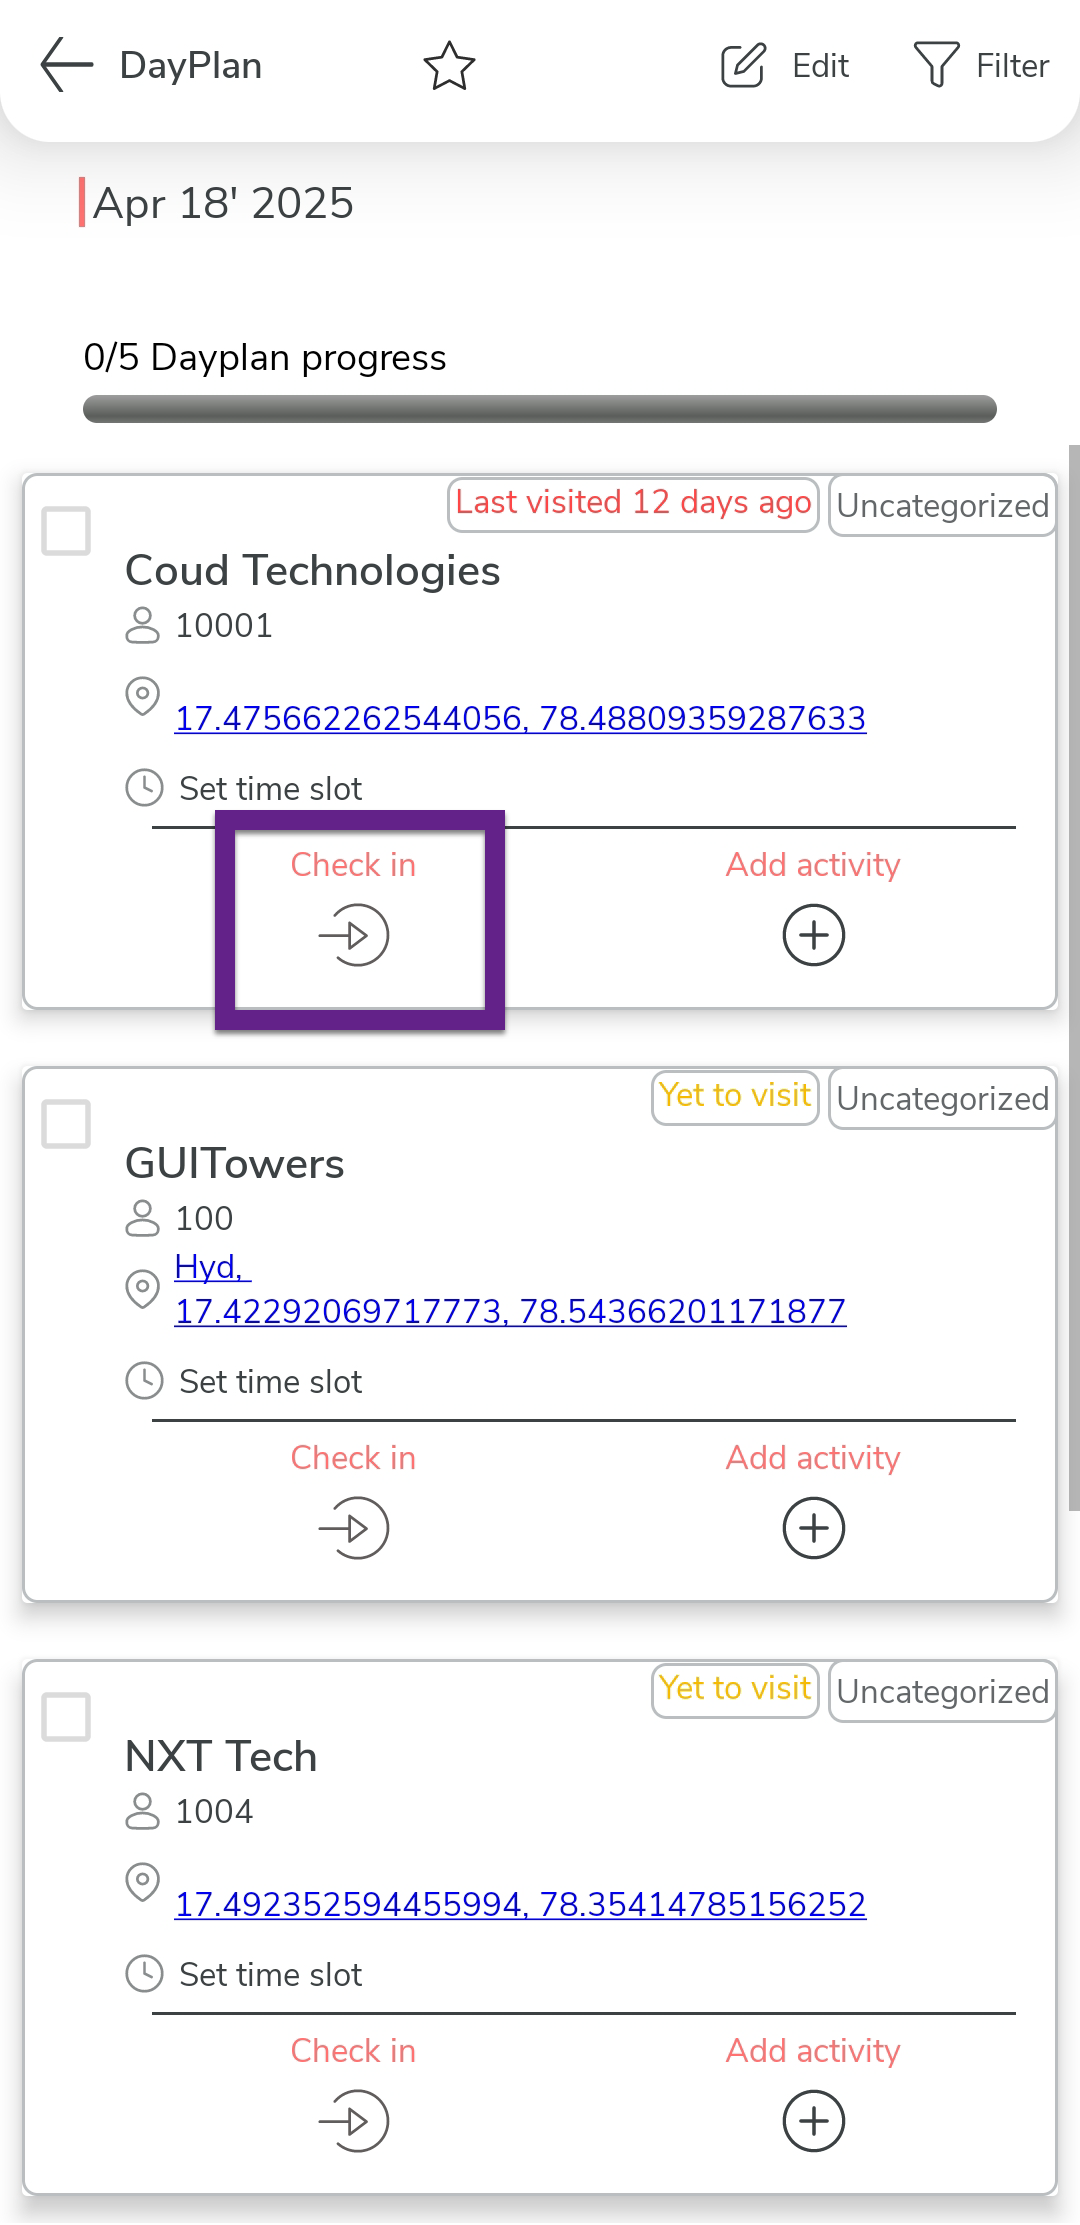The image size is (1080, 2225).
Task: Open NXT Tech coordinates link
Action: pyautogui.click(x=520, y=1904)
